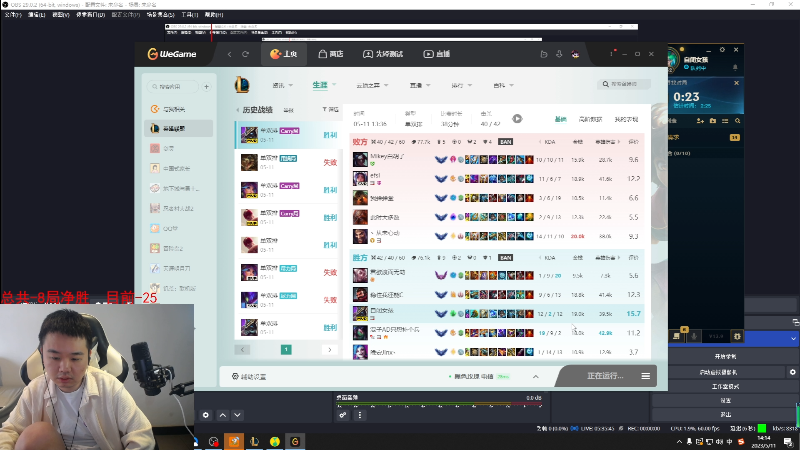Open WeGame bottom-bar hamburger menu
The width and height of the screenshot is (800, 450).
click(x=645, y=376)
